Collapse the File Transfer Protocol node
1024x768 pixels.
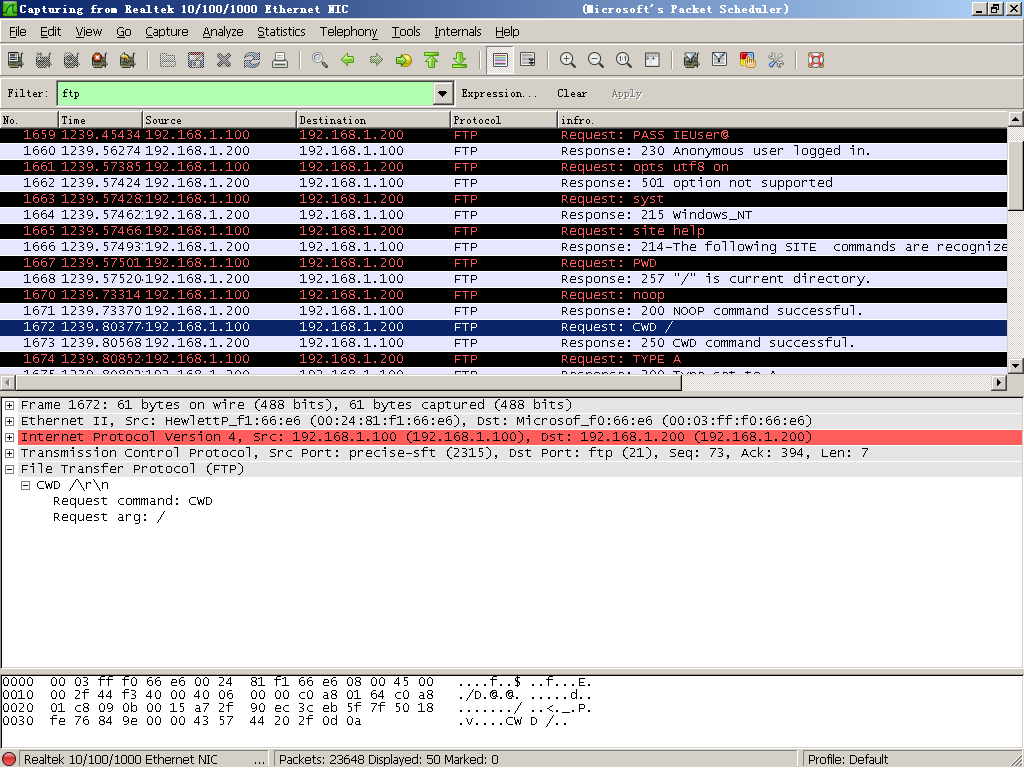(x=10, y=469)
